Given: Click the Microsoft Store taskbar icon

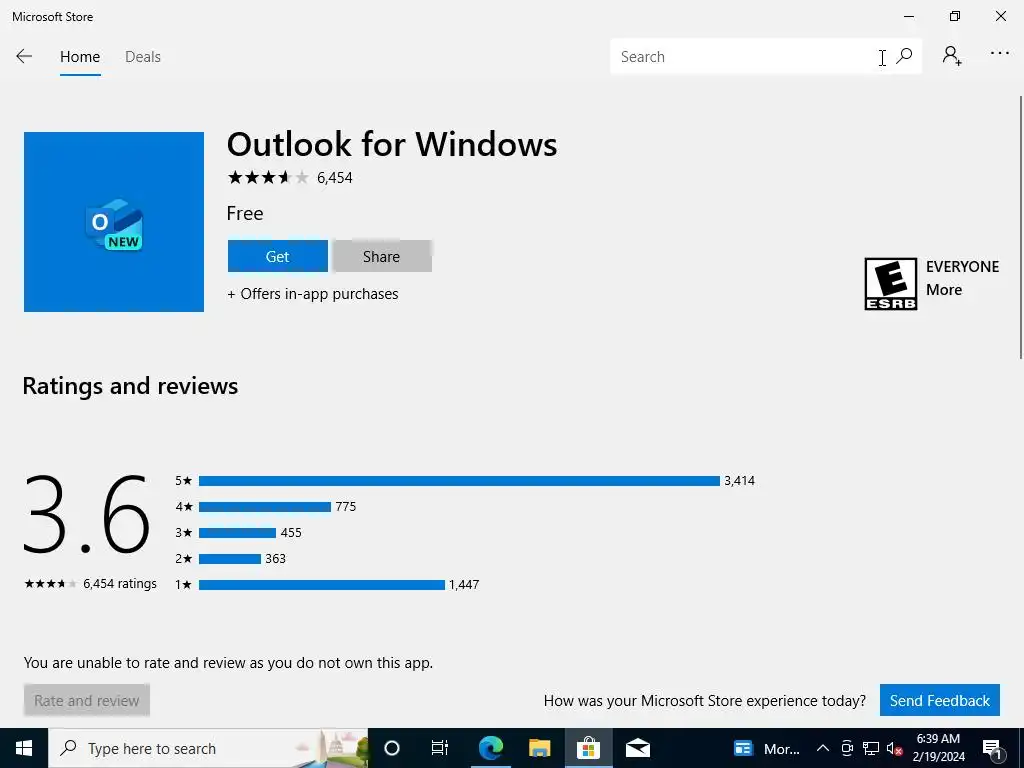Looking at the screenshot, I should click(588, 748).
